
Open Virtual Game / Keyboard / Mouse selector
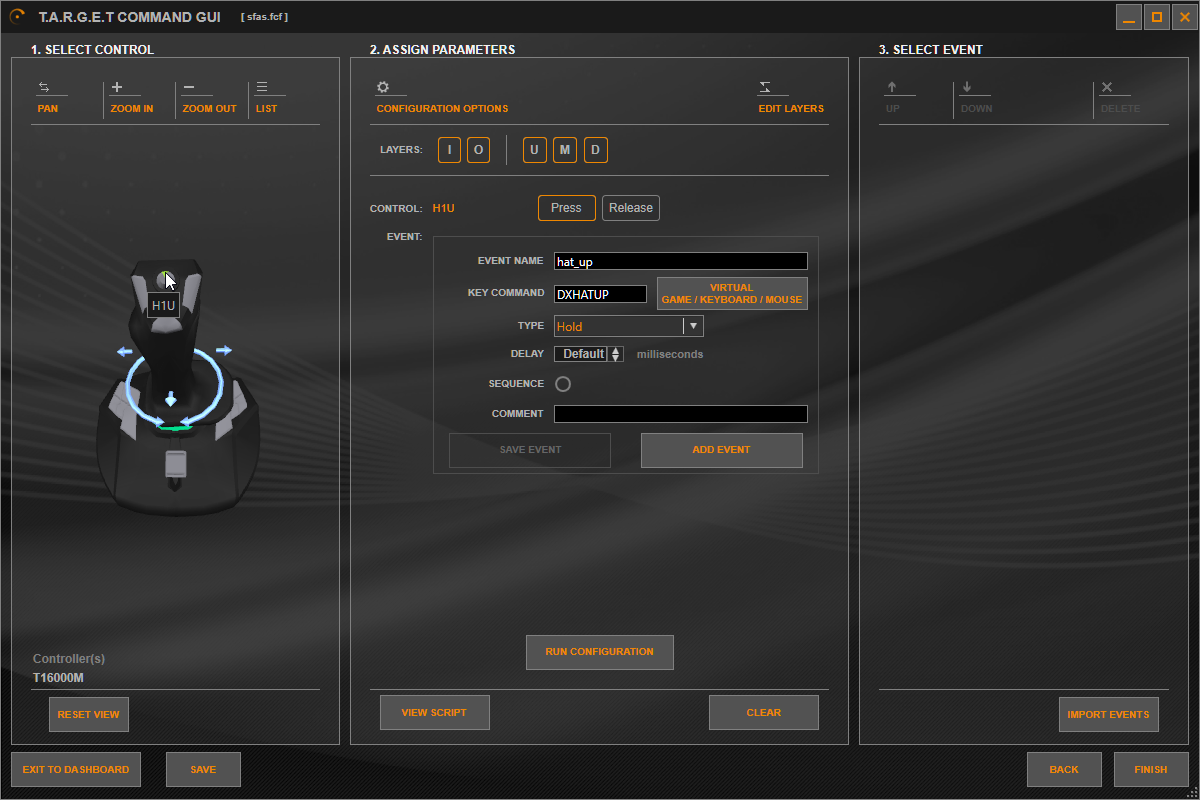tap(731, 294)
